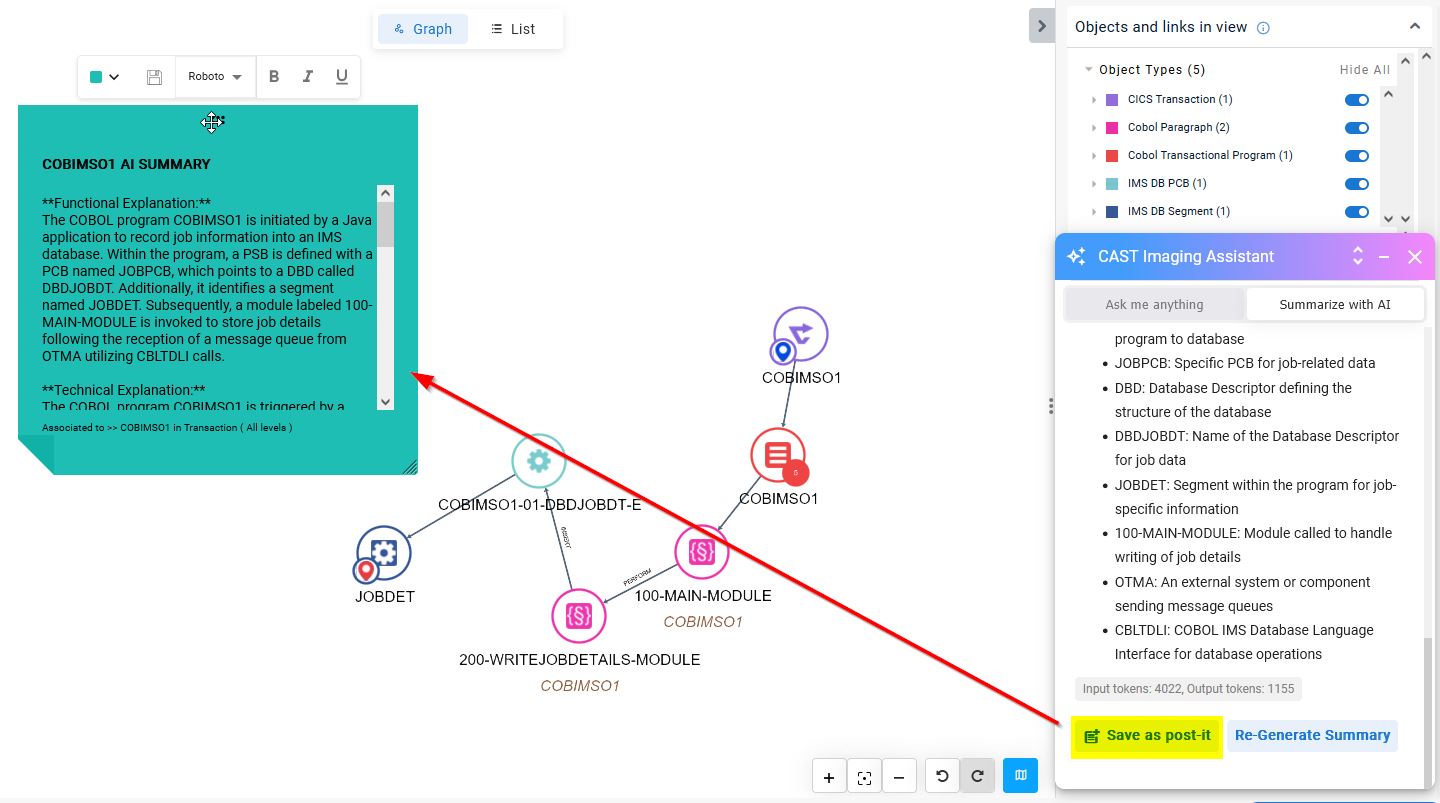This screenshot has width=1440, height=803.
Task: Click the post-it save disk icon
Action: 154,77
